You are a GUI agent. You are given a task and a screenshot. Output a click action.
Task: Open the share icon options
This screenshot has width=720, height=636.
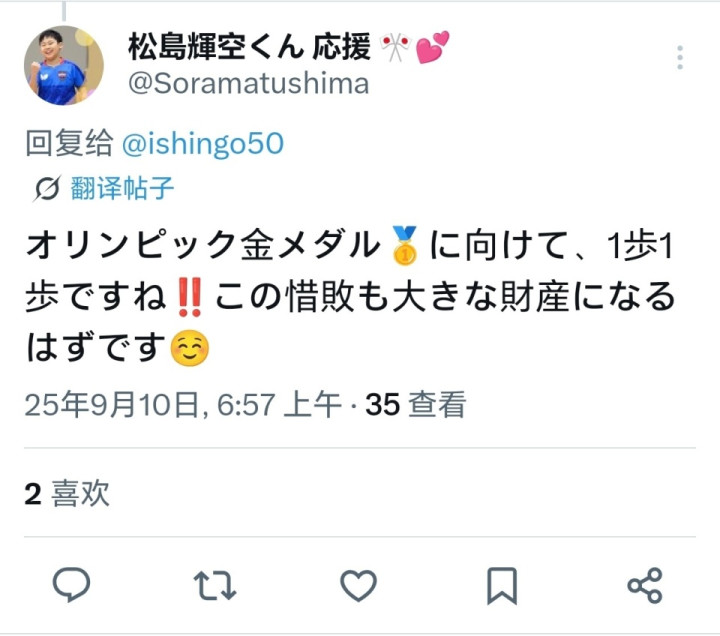[645, 585]
